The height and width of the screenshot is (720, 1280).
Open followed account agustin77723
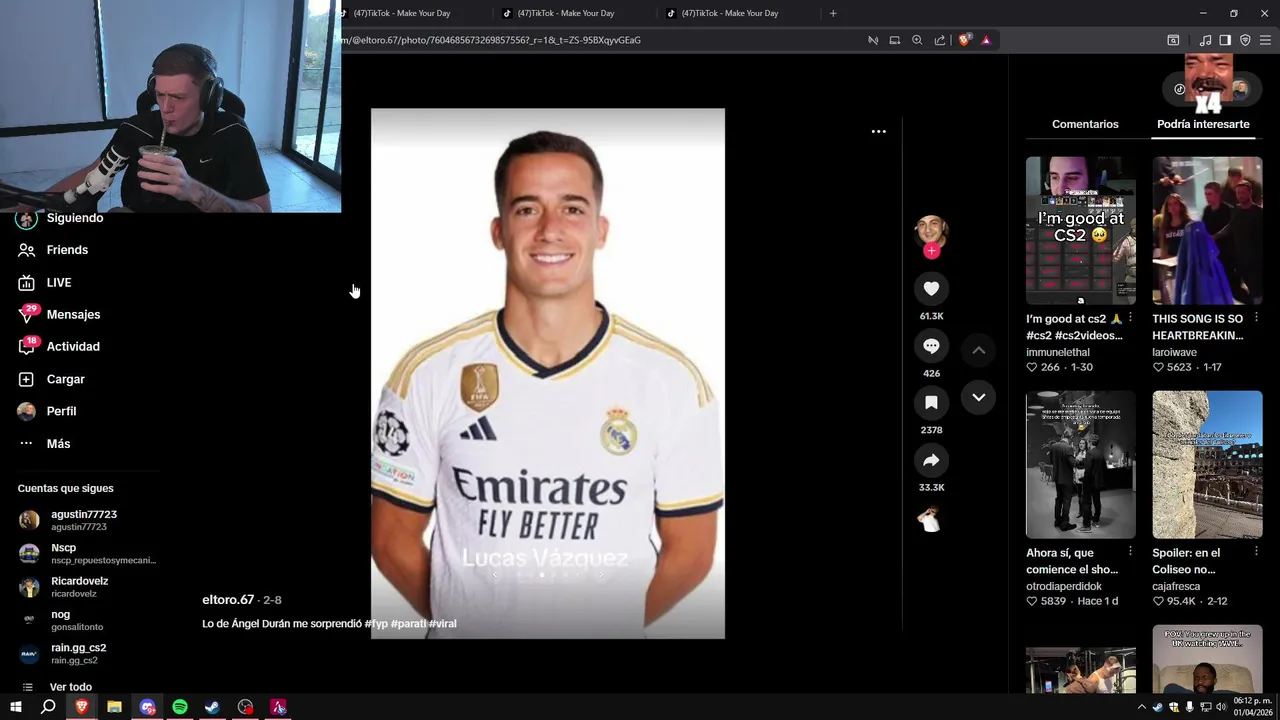[x=85, y=520]
